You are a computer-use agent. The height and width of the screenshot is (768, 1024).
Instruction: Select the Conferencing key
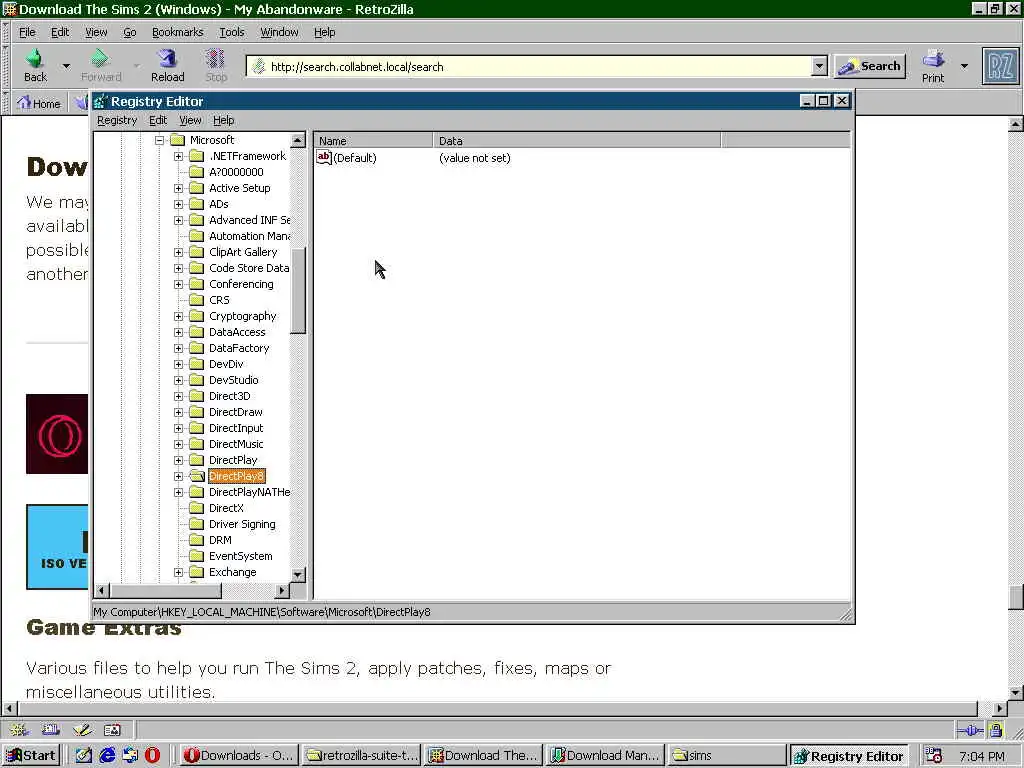(241, 284)
